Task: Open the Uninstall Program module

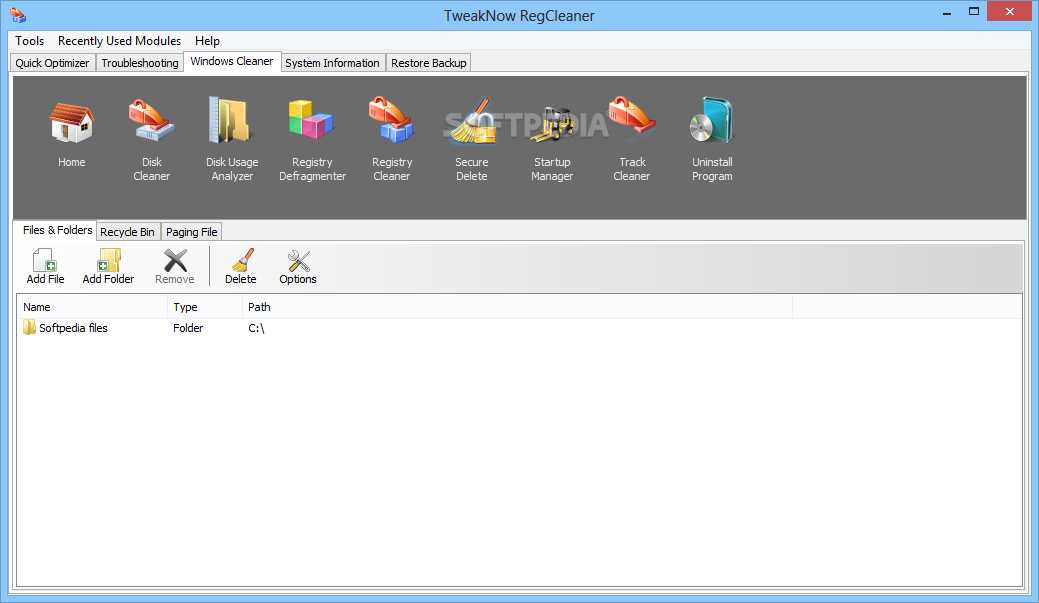Action: pyautogui.click(x=712, y=121)
